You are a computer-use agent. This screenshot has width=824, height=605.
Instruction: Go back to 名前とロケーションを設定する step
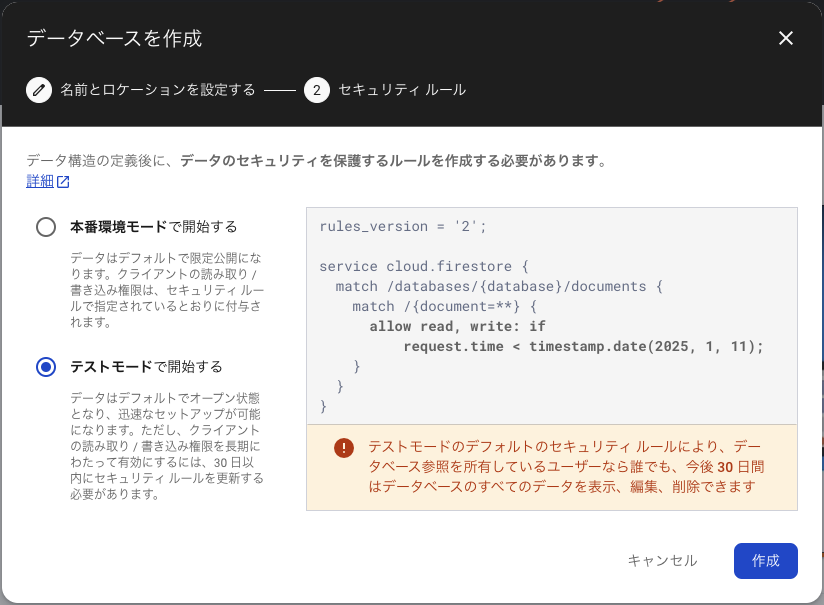[158, 90]
